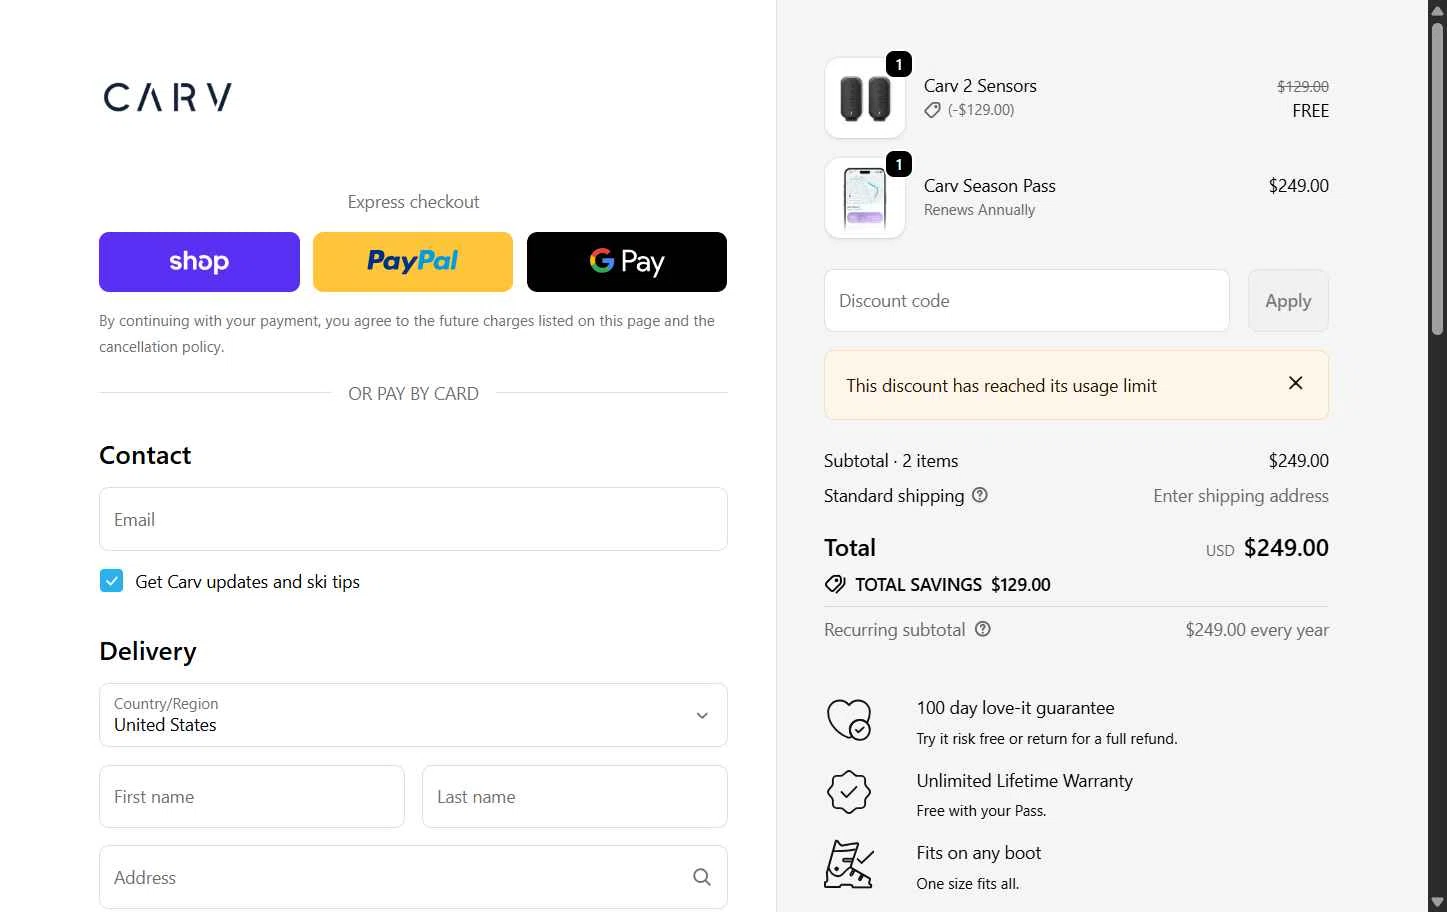Click the discount tag icon under Carv 2 Sensors

coord(932,110)
